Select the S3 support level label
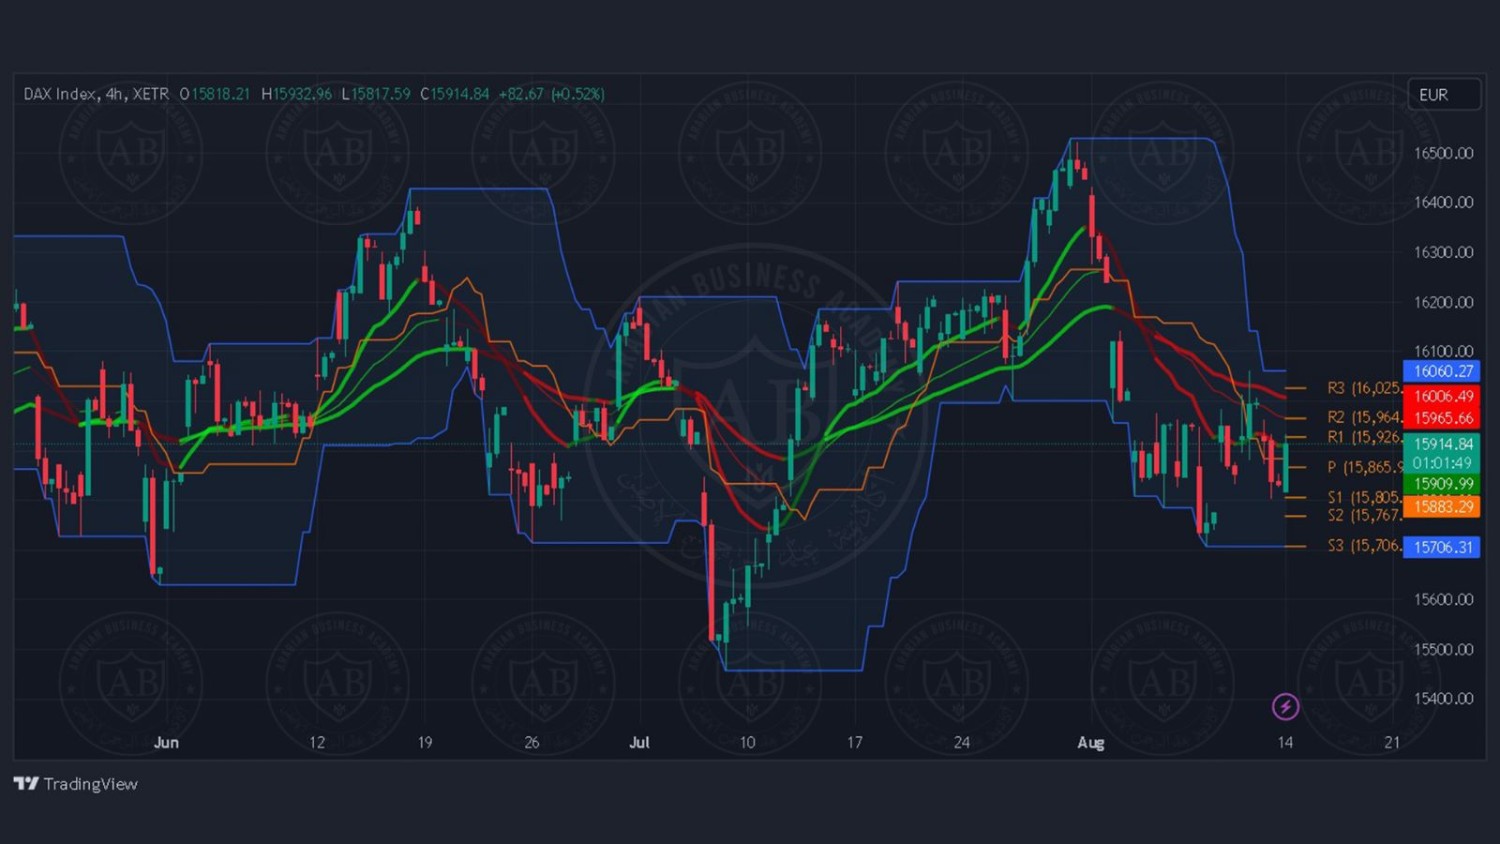The width and height of the screenshot is (1500, 844). (x=1363, y=546)
